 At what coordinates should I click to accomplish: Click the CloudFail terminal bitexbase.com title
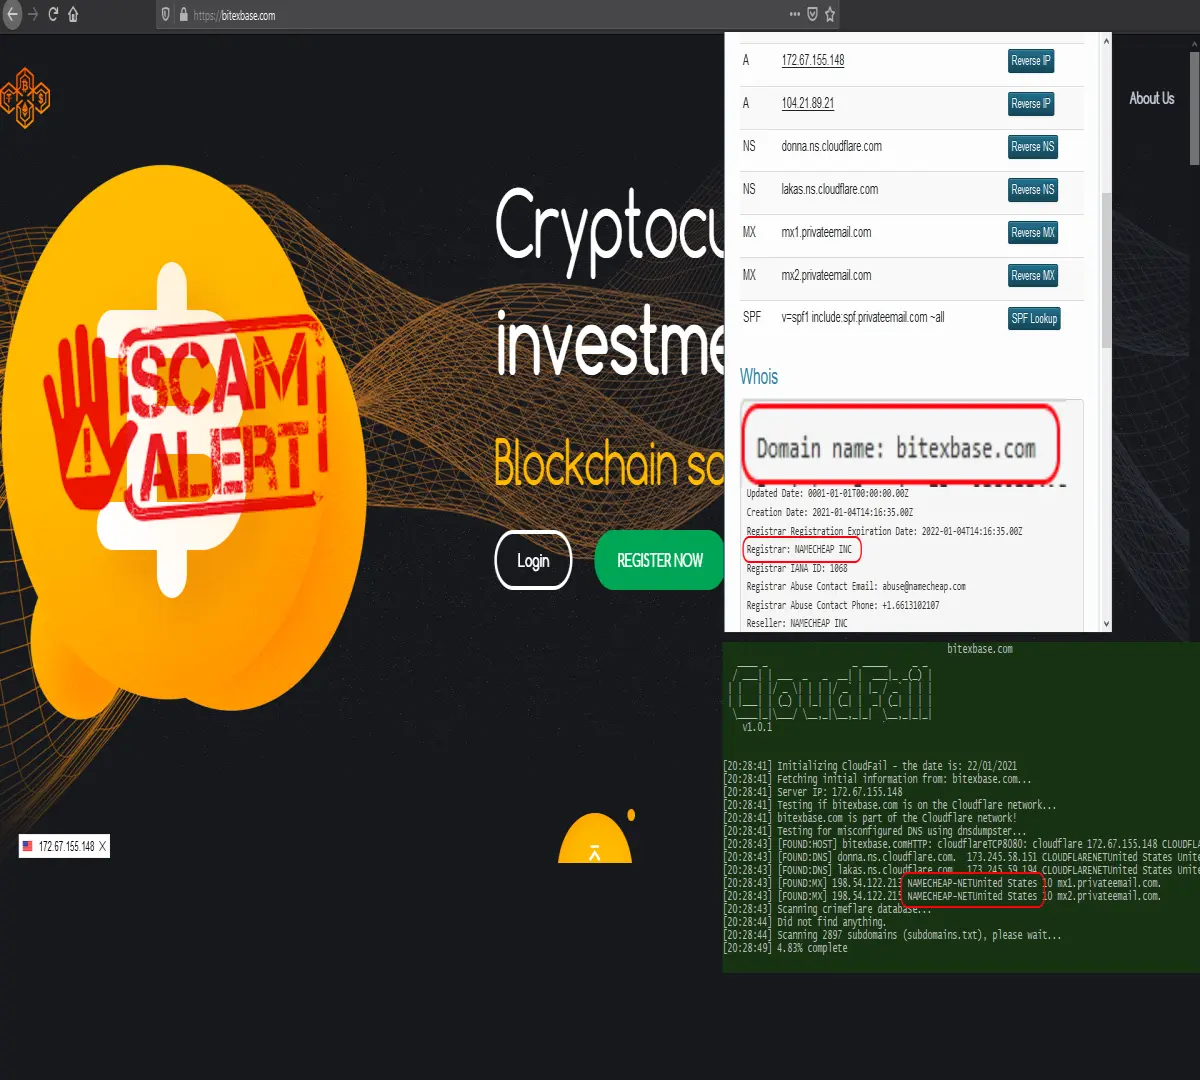pos(980,649)
